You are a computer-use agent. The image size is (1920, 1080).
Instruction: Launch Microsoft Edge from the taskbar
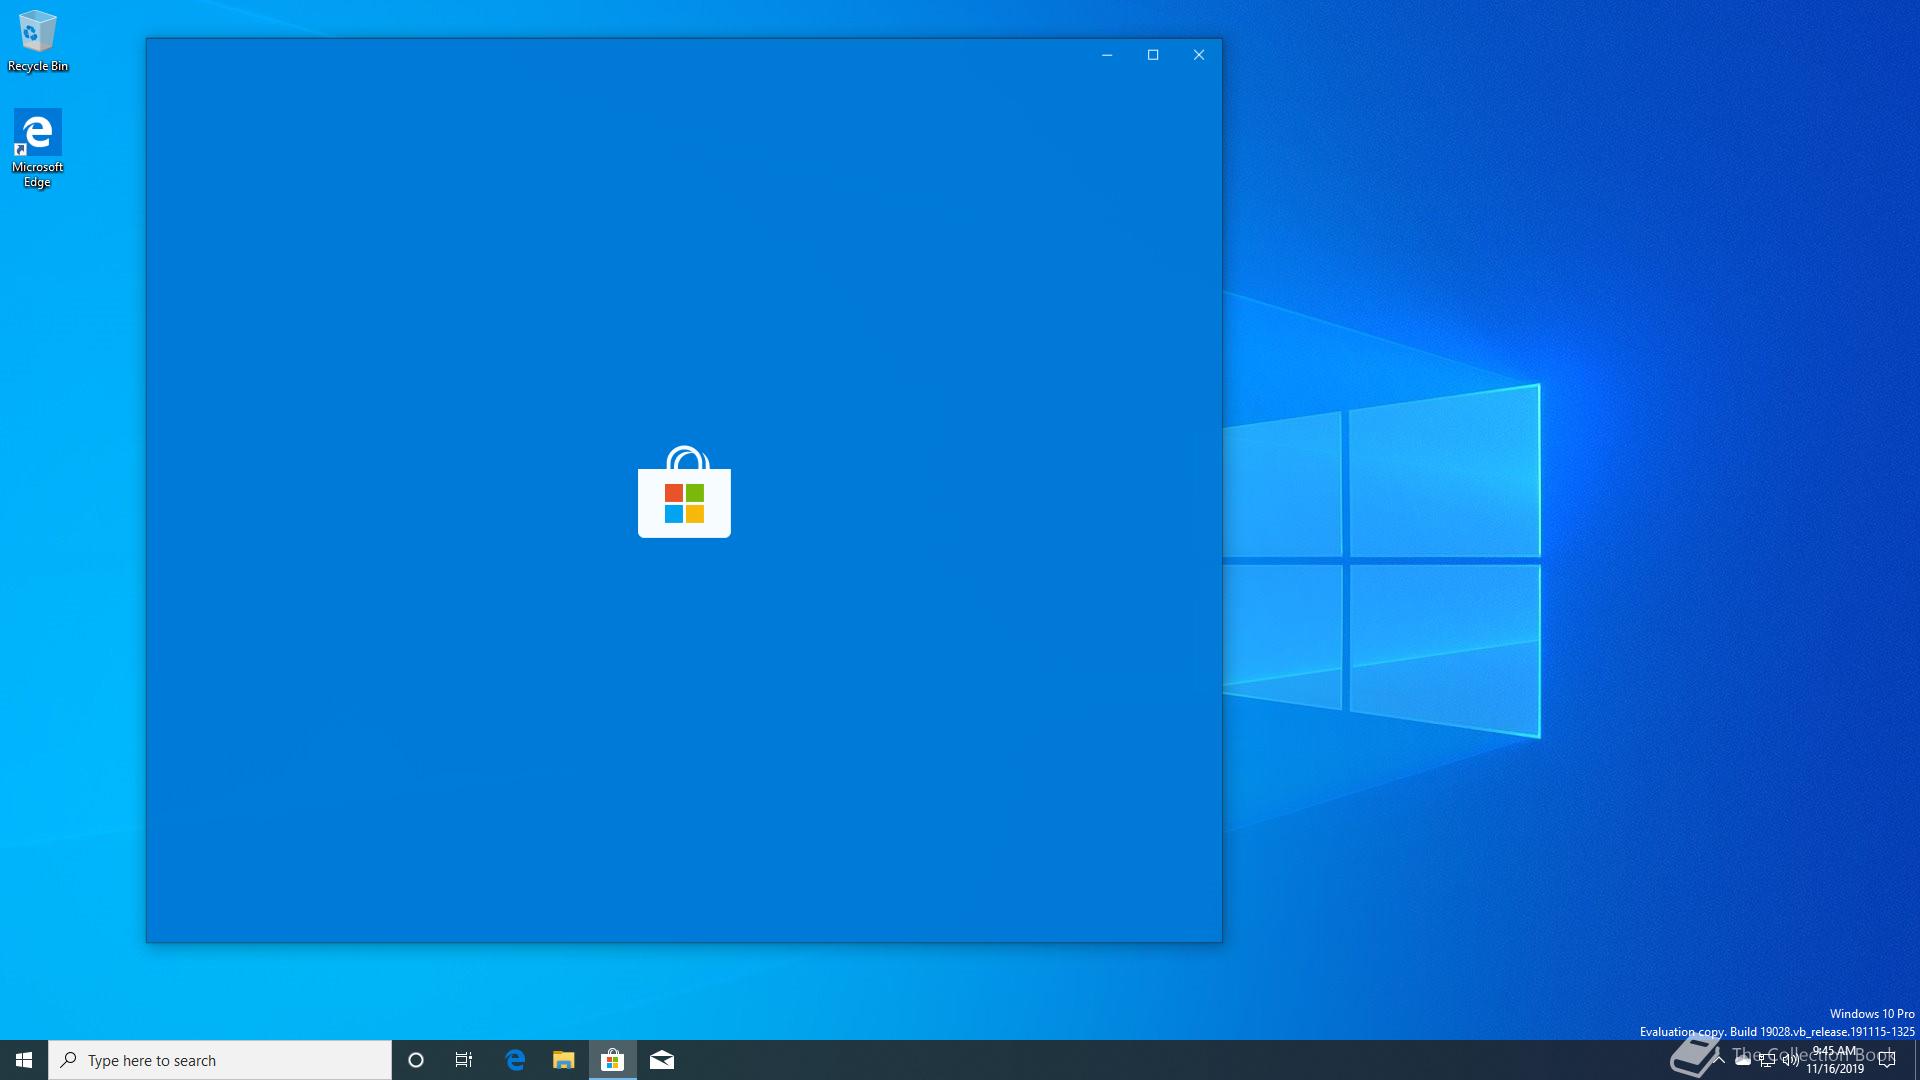point(515,1060)
